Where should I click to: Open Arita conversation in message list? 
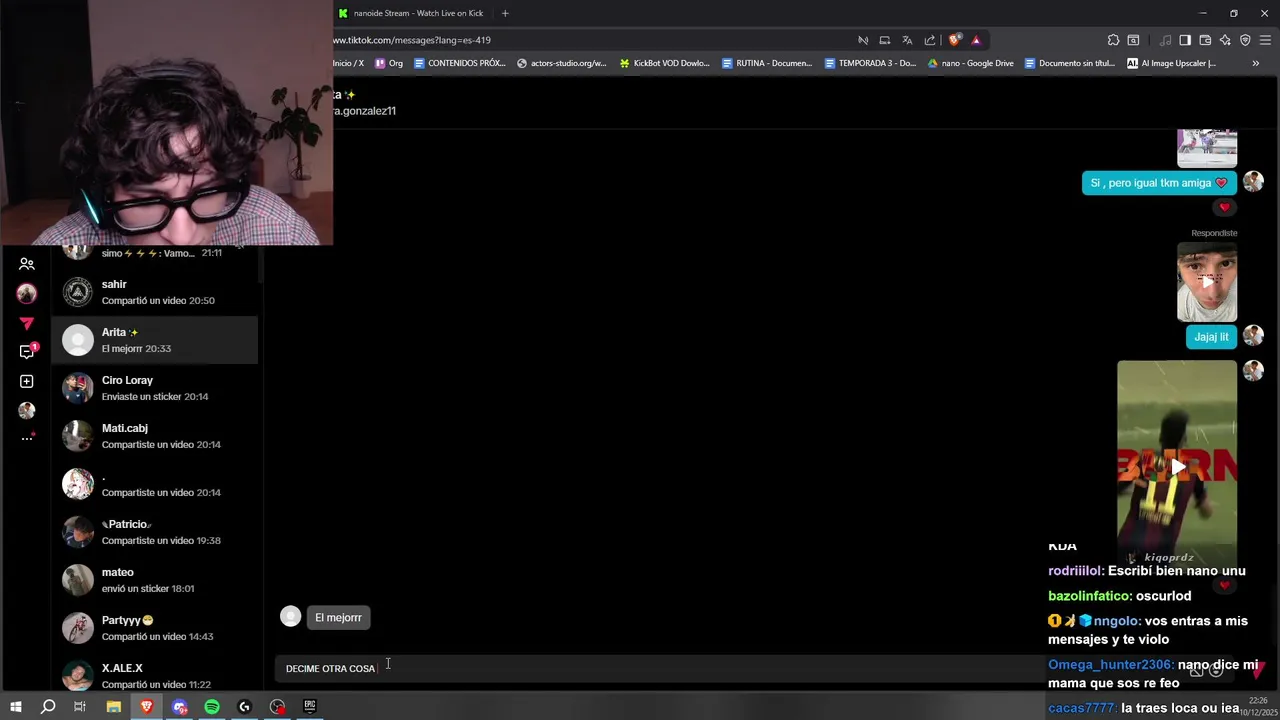click(x=155, y=340)
